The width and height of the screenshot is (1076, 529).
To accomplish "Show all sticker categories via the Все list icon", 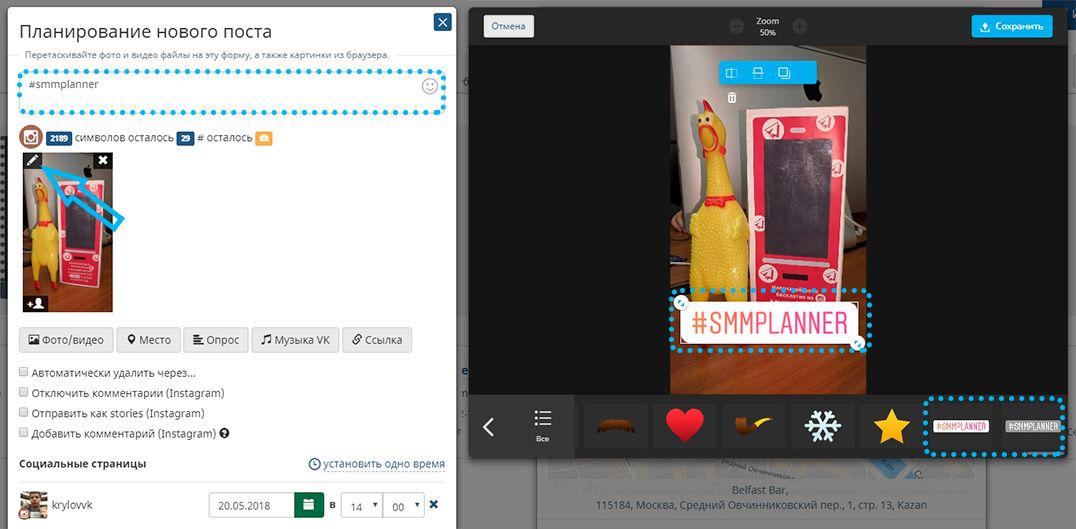I will click(543, 425).
